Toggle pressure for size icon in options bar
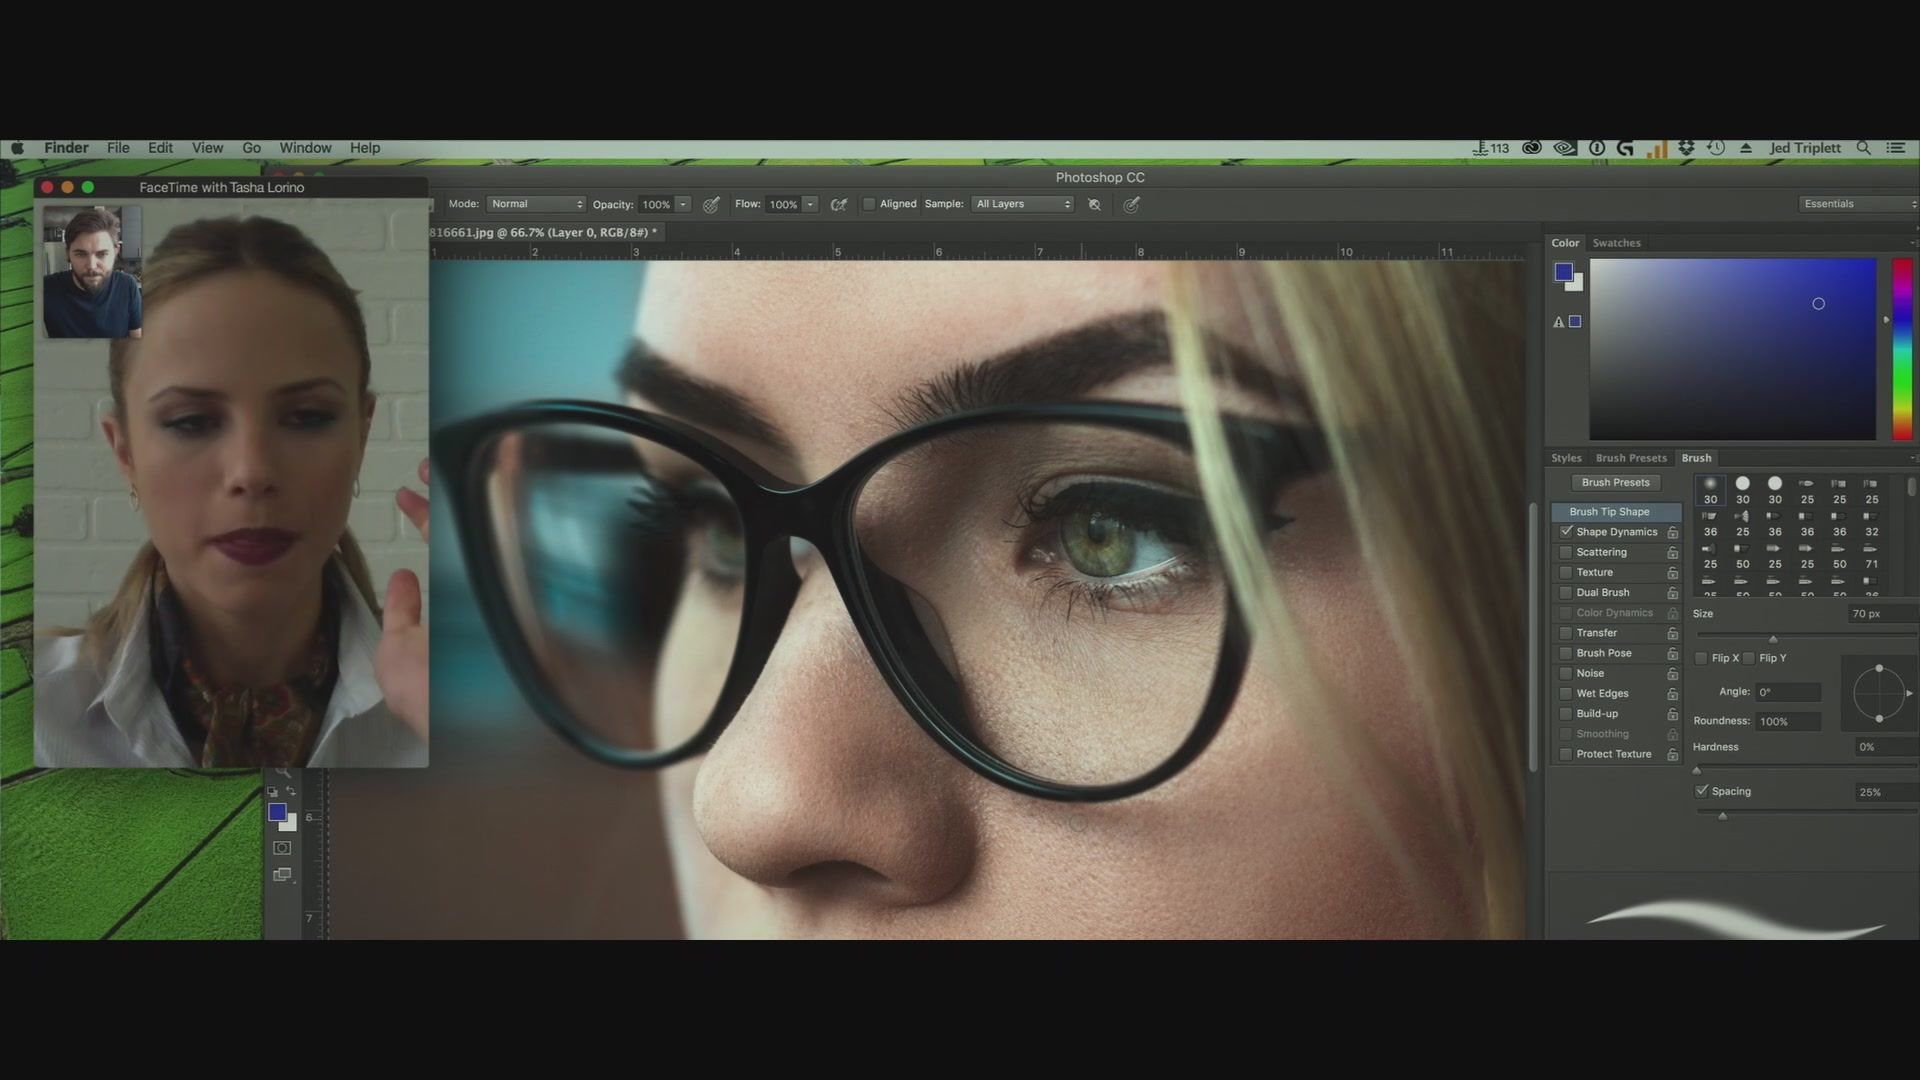 (x=1131, y=204)
